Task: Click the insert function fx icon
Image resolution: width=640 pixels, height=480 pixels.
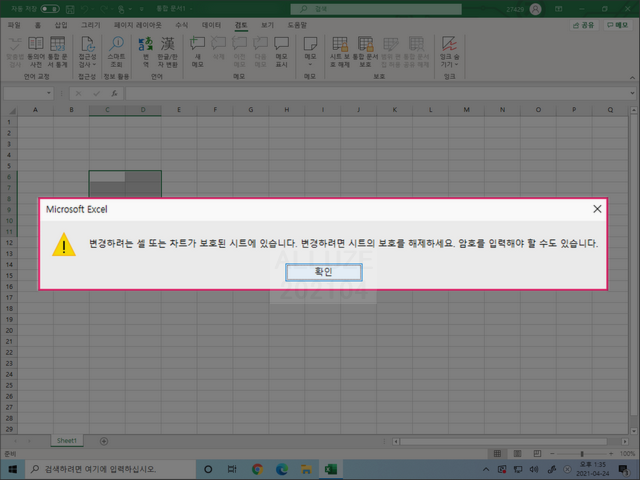Action: [x=115, y=93]
